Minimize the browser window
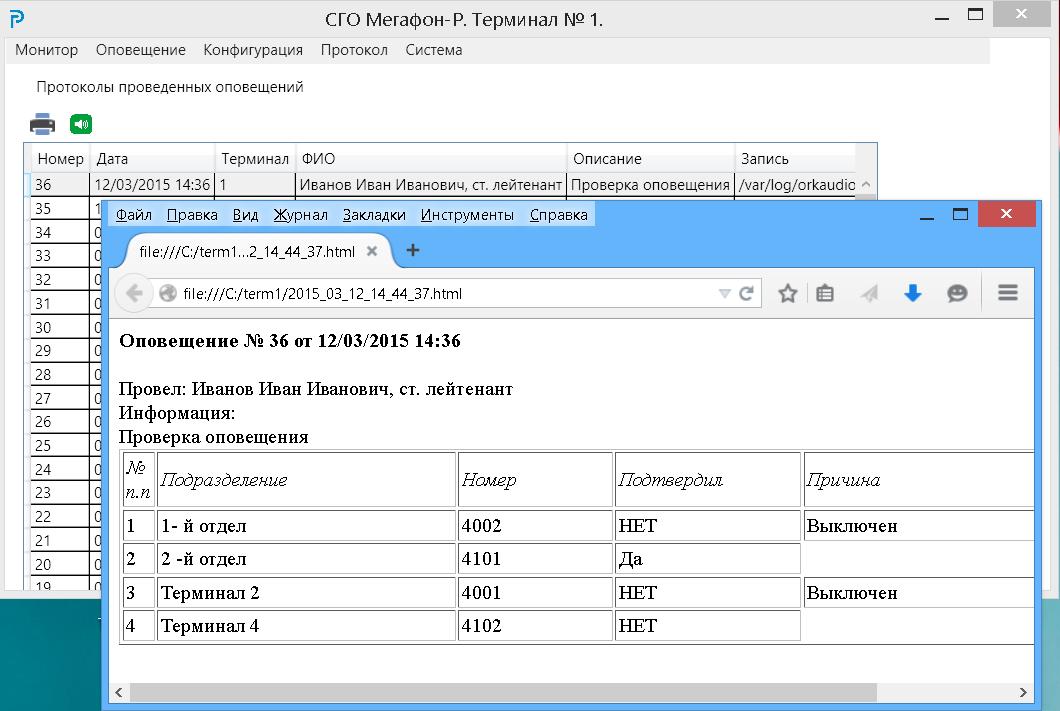This screenshot has height=711, width=1060. (927, 216)
